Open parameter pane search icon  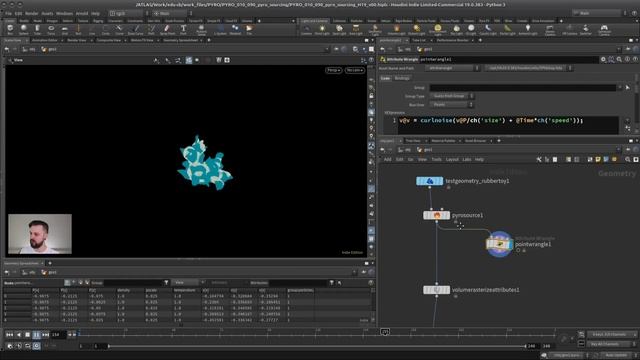pyautogui.click(x=620, y=59)
